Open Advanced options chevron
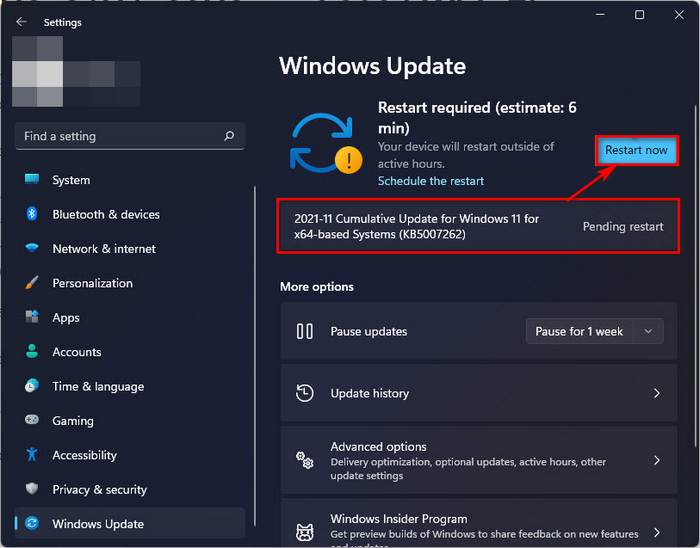Viewport: 700px width, 548px height. (x=657, y=460)
